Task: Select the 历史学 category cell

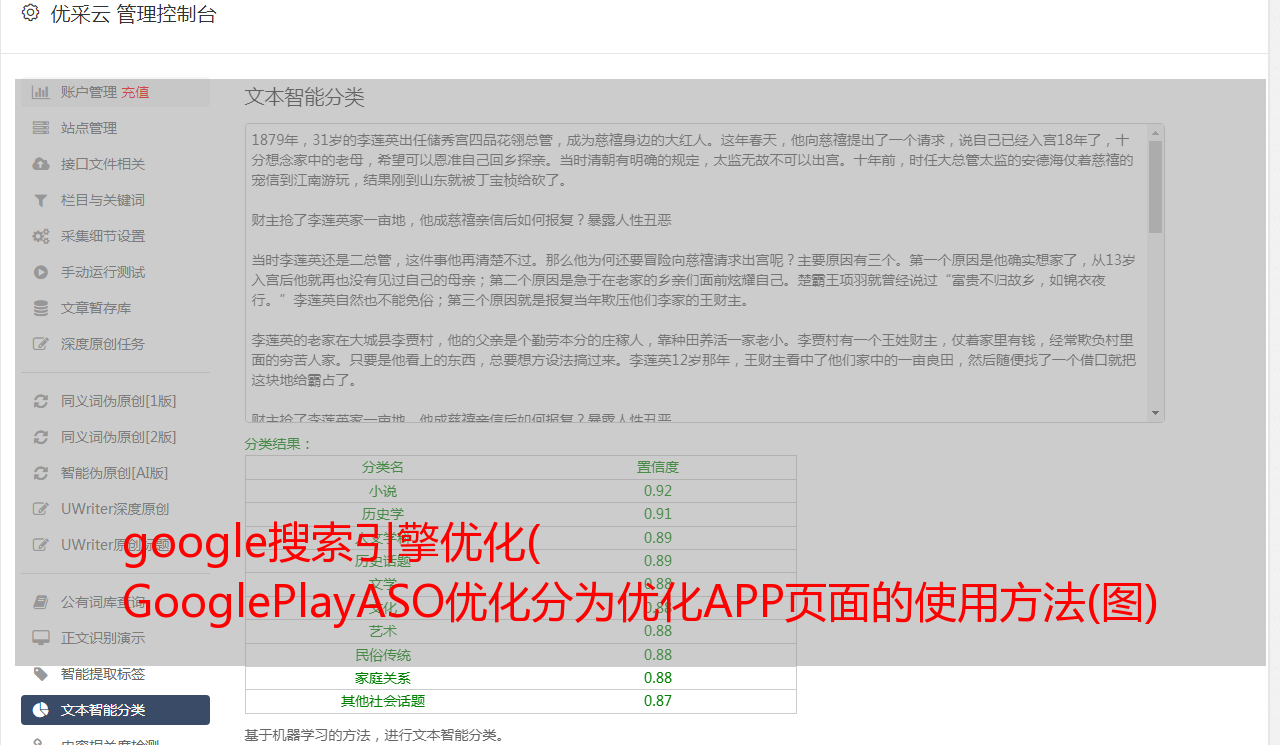Action: 383,514
